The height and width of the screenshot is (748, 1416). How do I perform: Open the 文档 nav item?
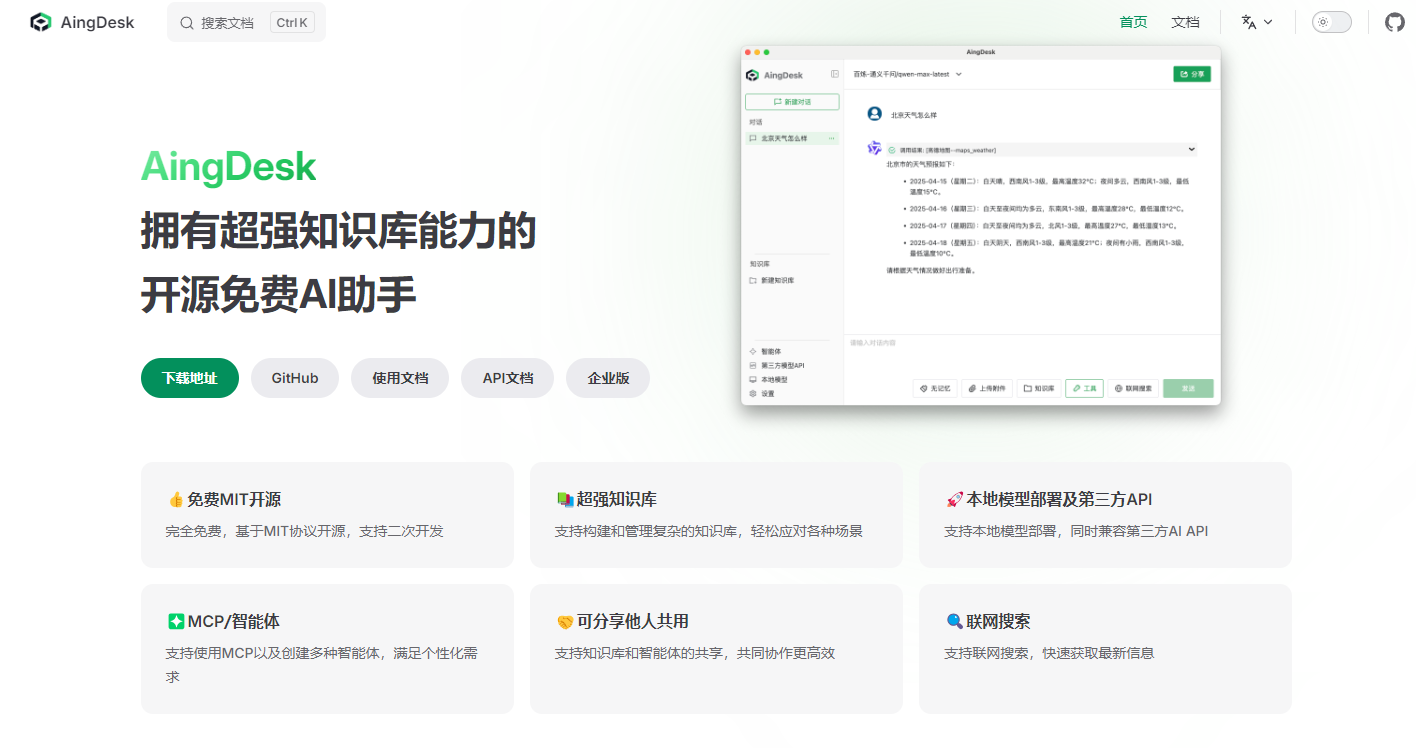(x=1185, y=22)
